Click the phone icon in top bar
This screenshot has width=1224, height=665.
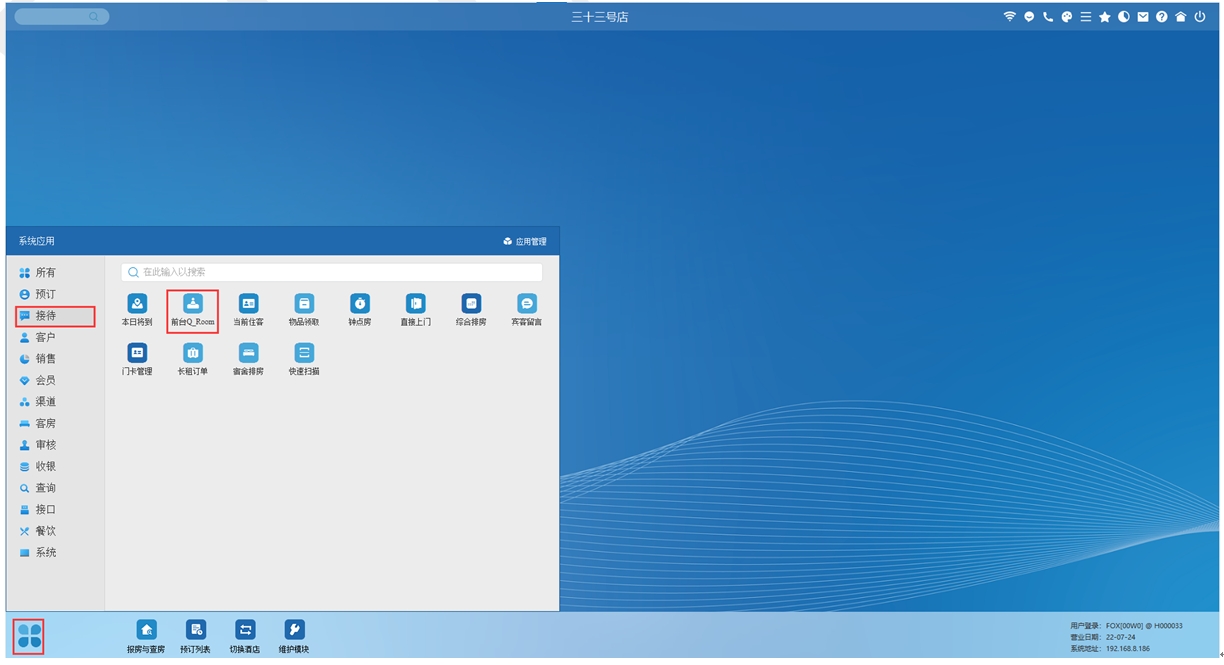click(x=1048, y=17)
